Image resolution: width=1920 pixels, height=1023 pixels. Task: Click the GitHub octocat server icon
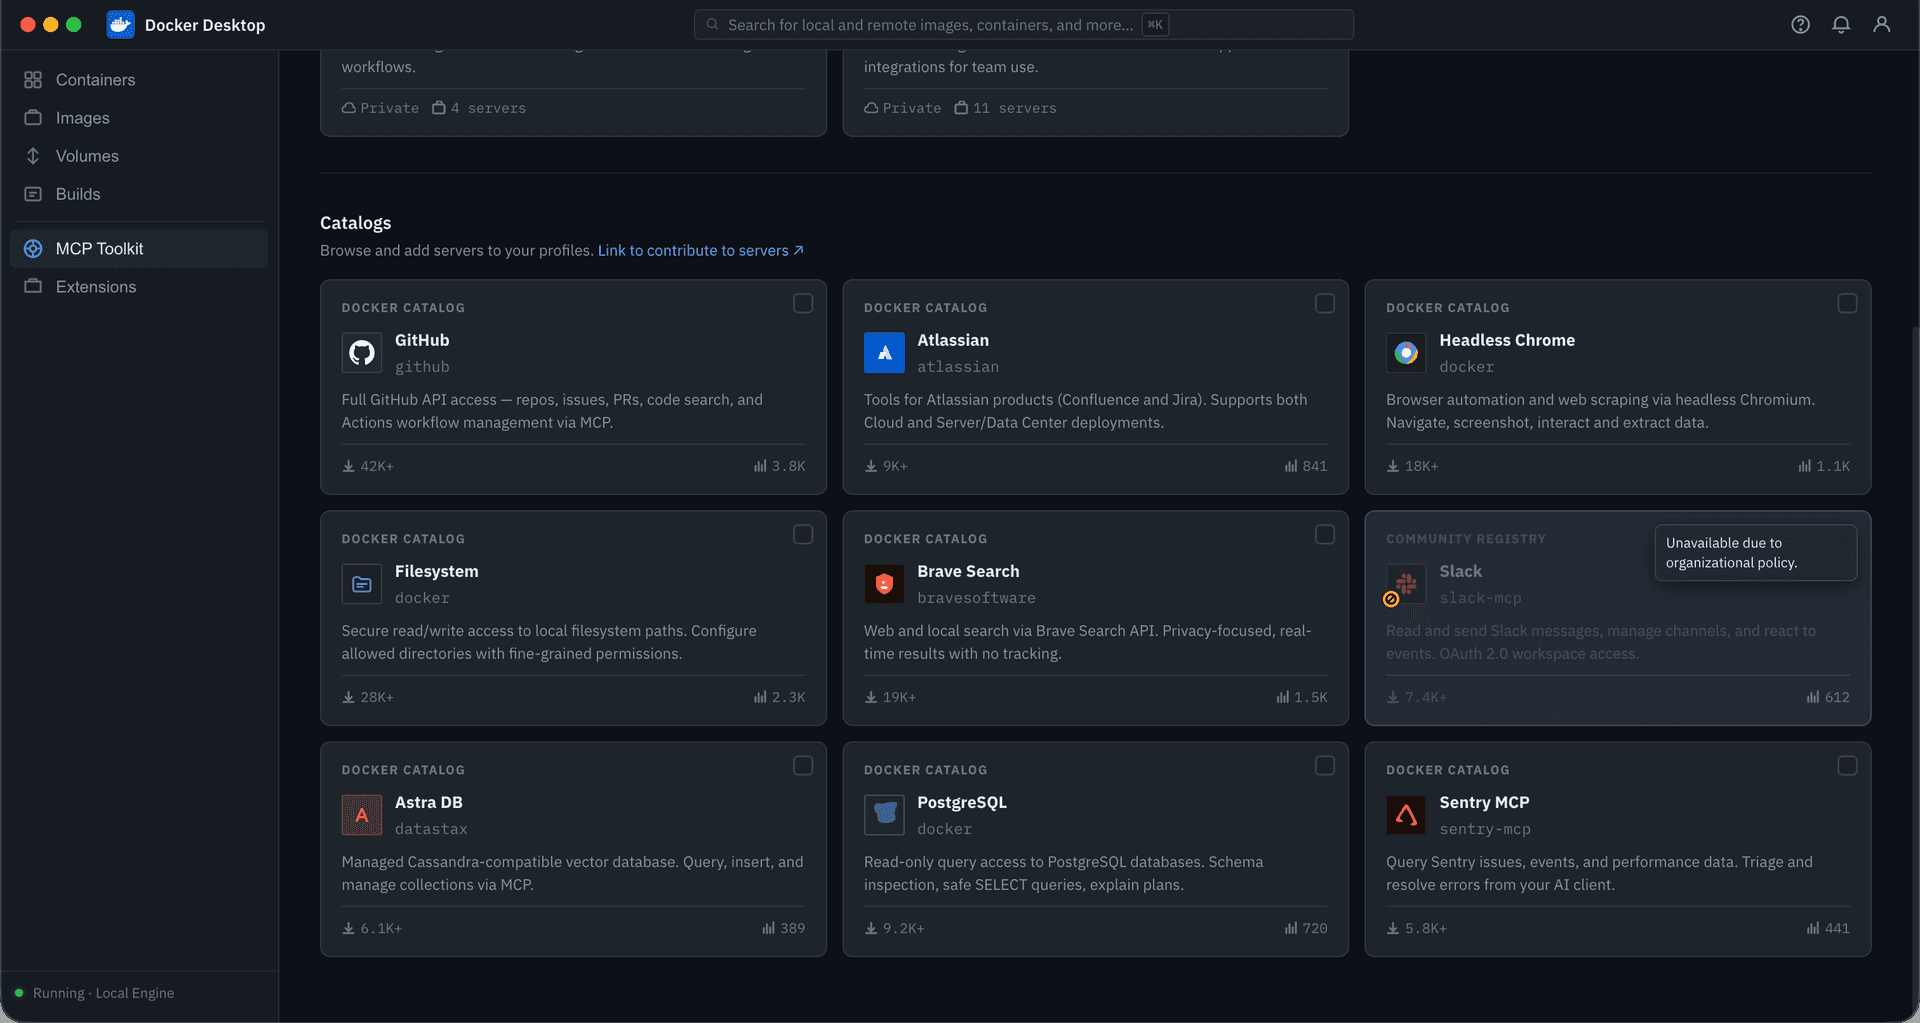click(362, 353)
